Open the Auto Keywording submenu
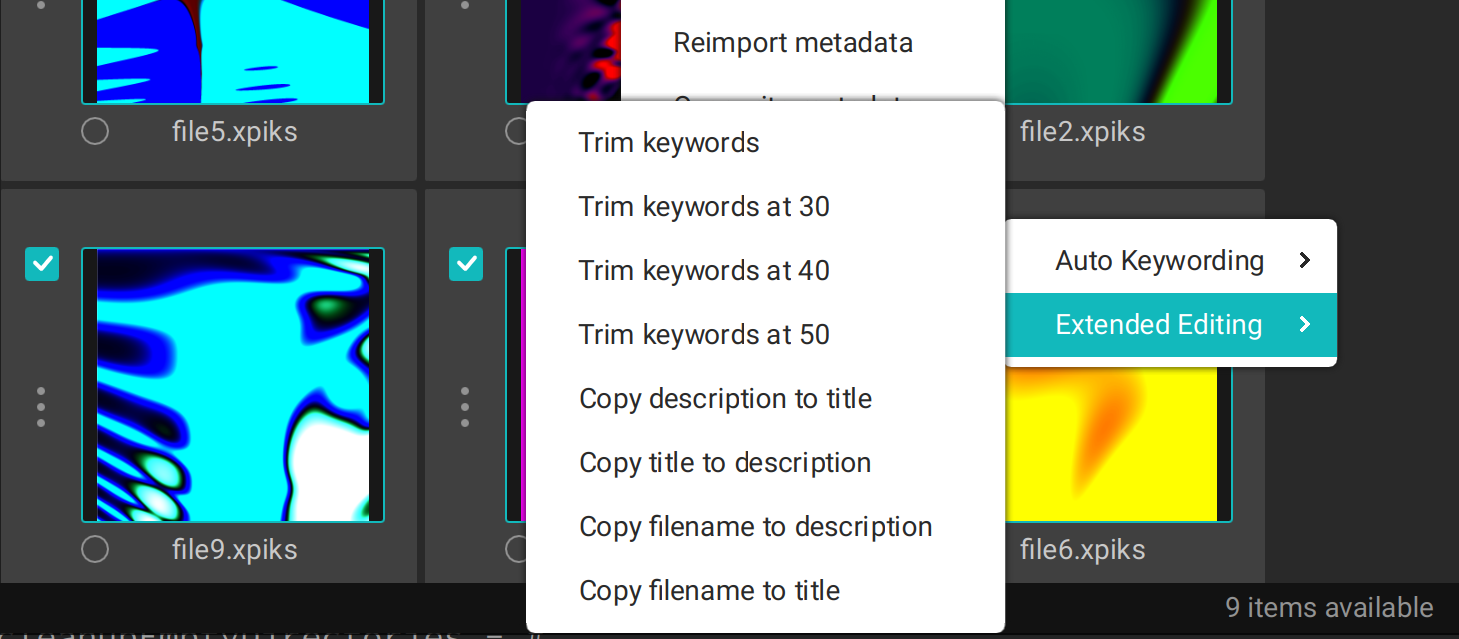1459x639 pixels. pos(1158,259)
